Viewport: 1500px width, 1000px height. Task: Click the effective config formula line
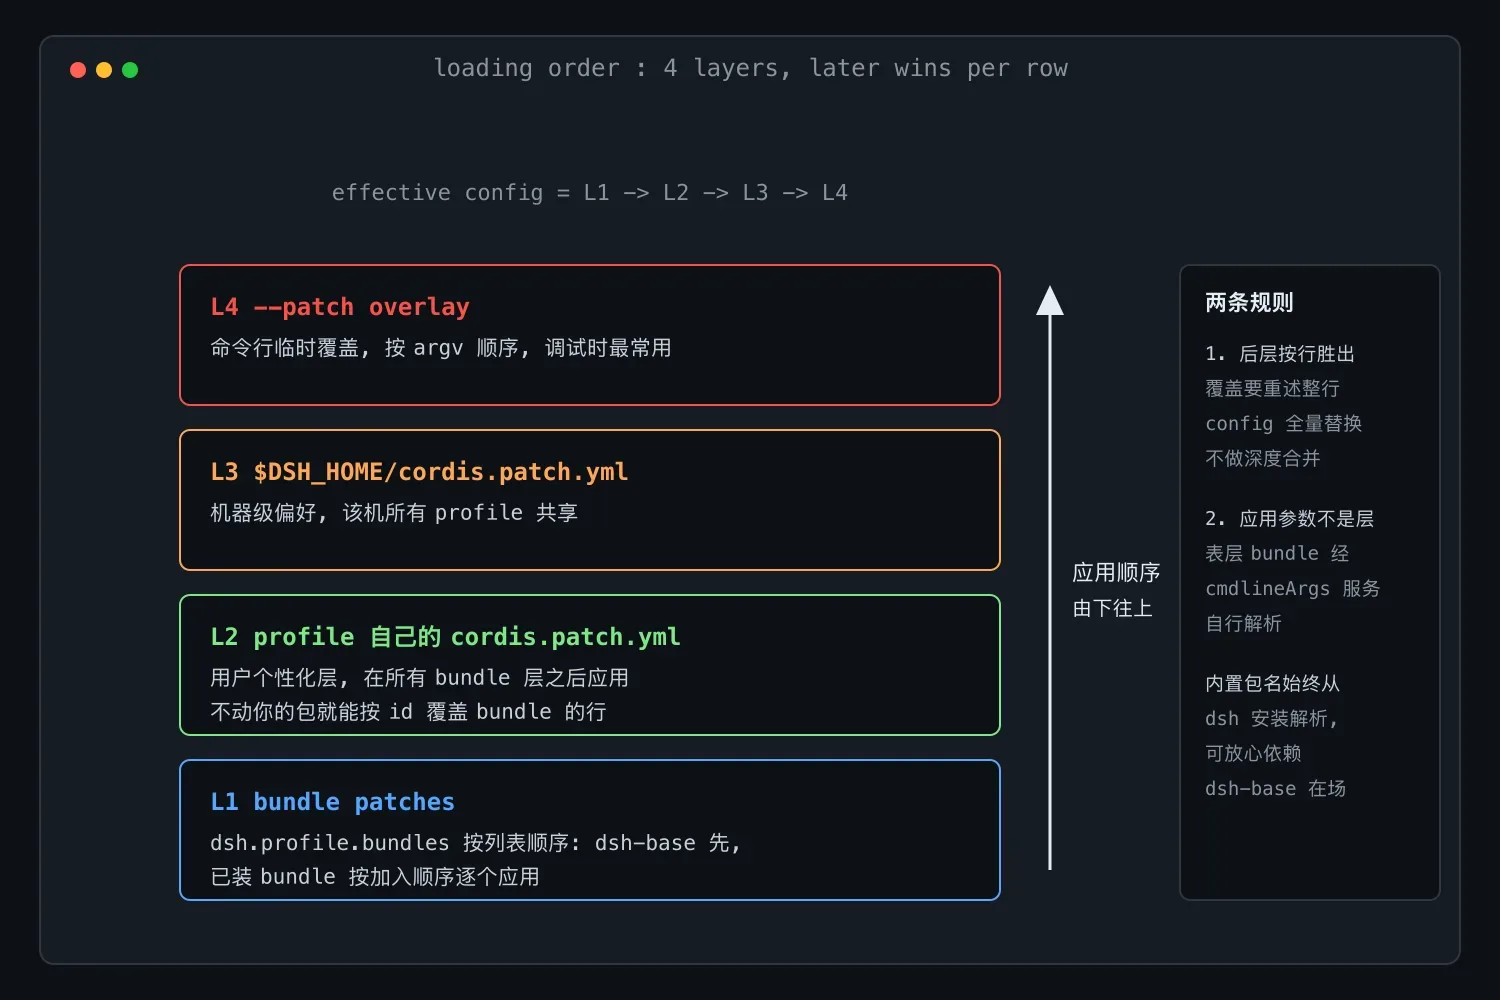(x=589, y=192)
